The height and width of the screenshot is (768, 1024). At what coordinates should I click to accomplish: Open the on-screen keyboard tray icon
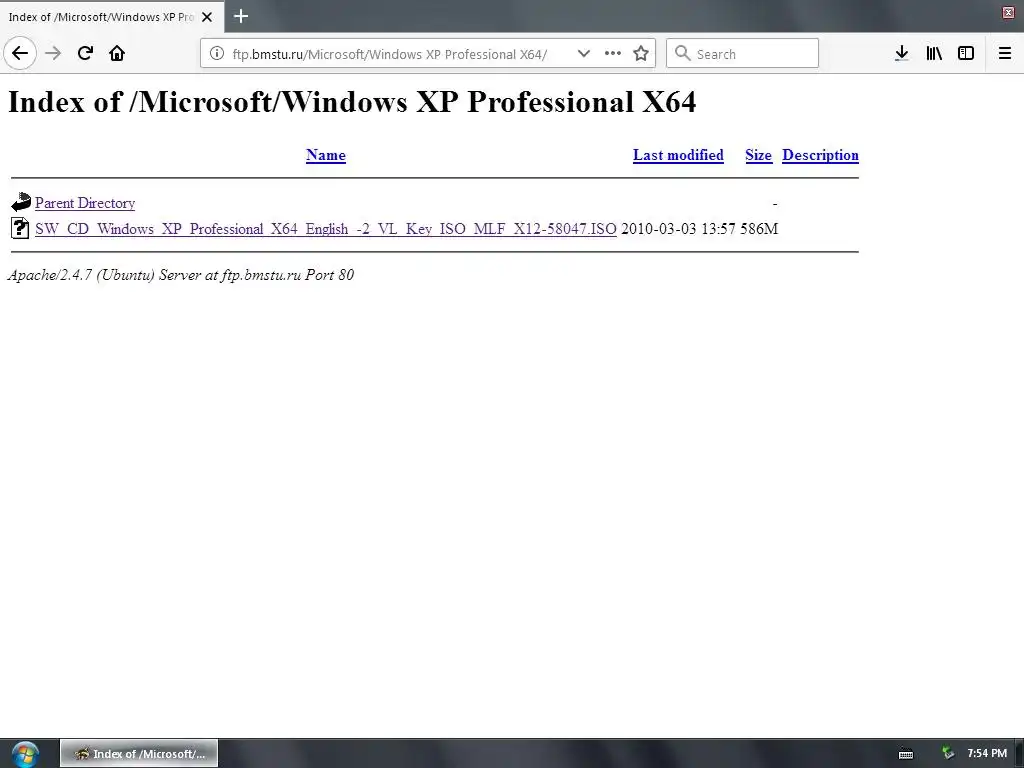906,754
